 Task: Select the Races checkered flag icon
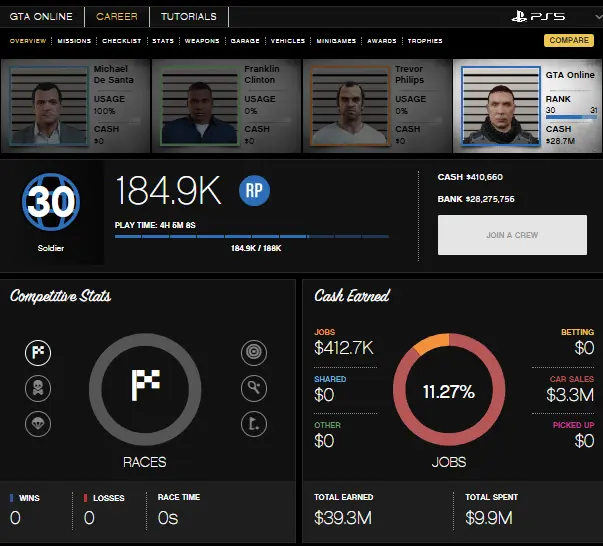[39, 352]
